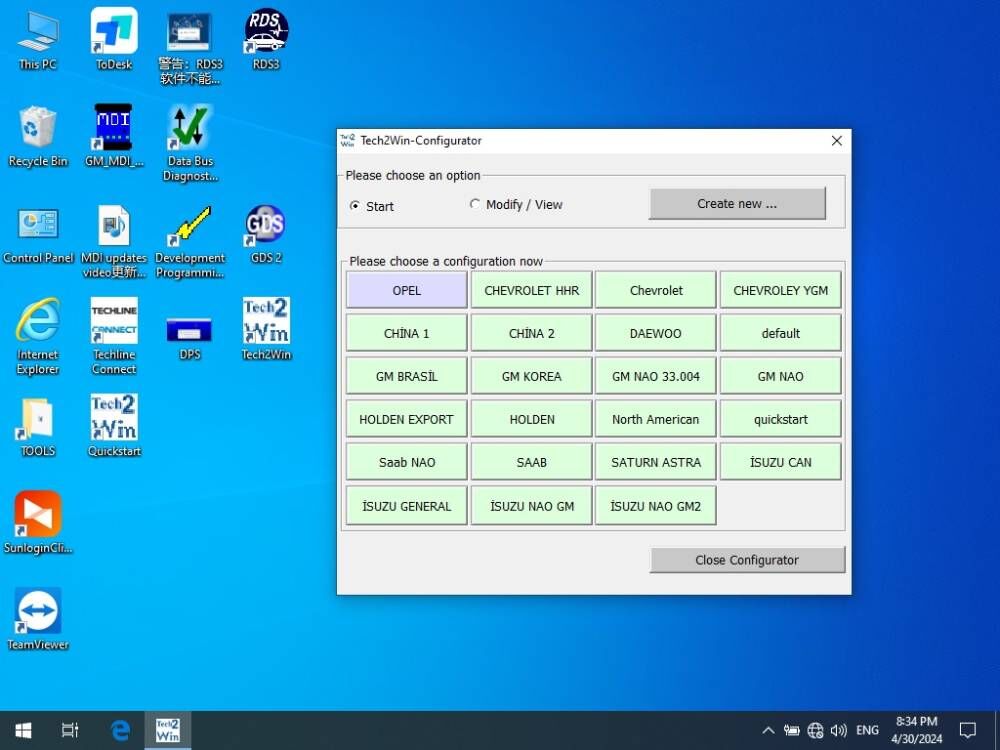This screenshot has height=750, width=1000.
Task: Choose the CHEVROLEY YGM configuration
Action: pos(781,290)
